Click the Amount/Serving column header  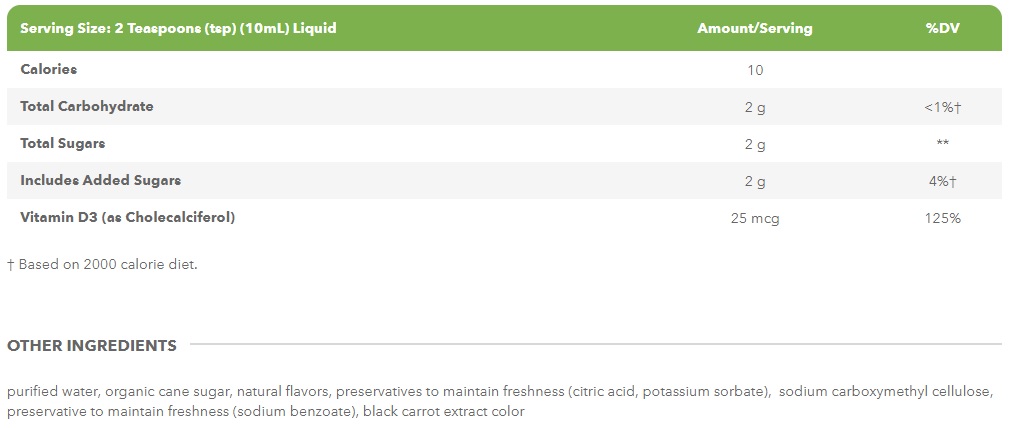pos(754,28)
